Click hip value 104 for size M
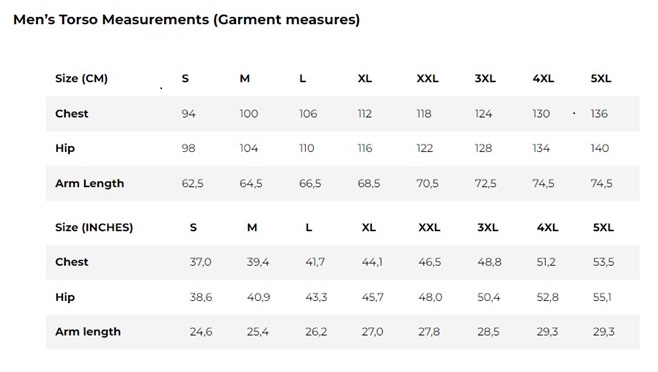The height and width of the screenshot is (372, 658). (x=249, y=148)
